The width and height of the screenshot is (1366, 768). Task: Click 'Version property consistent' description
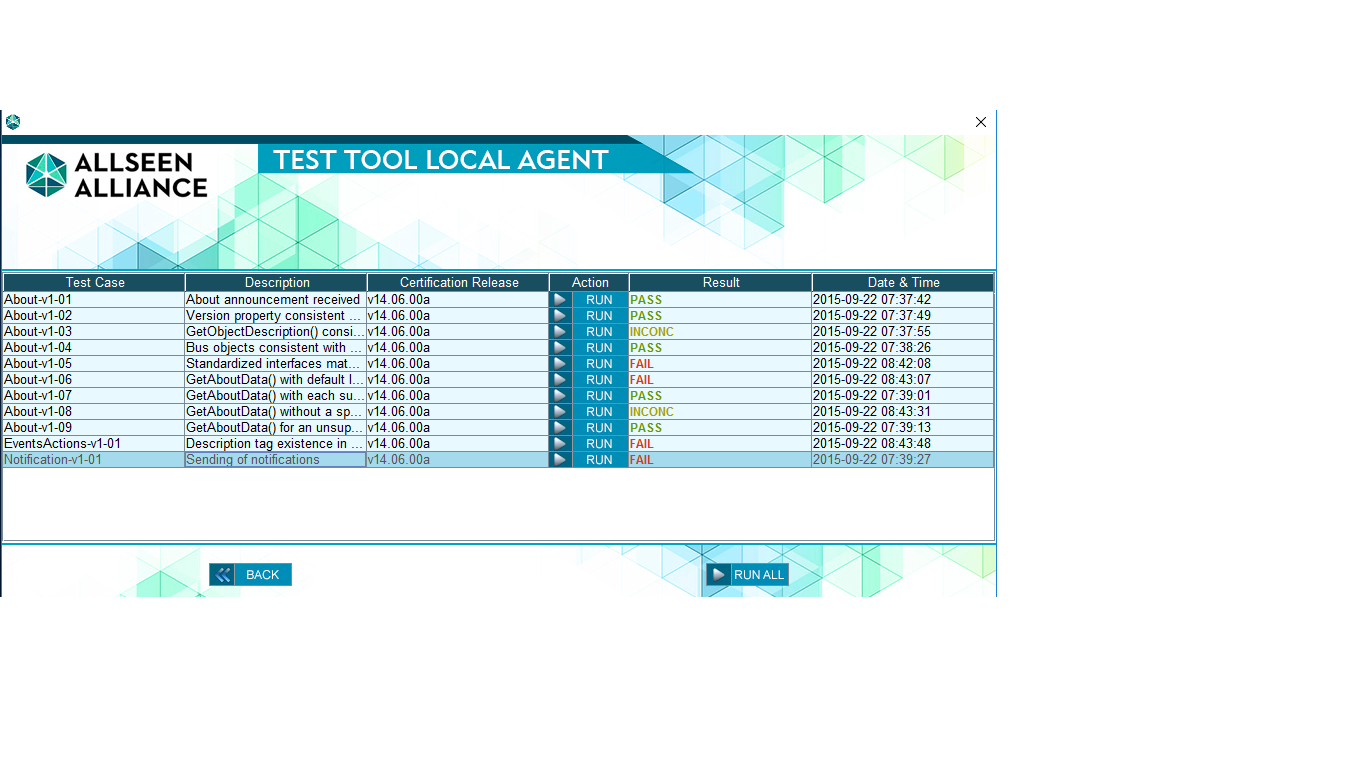click(x=276, y=315)
